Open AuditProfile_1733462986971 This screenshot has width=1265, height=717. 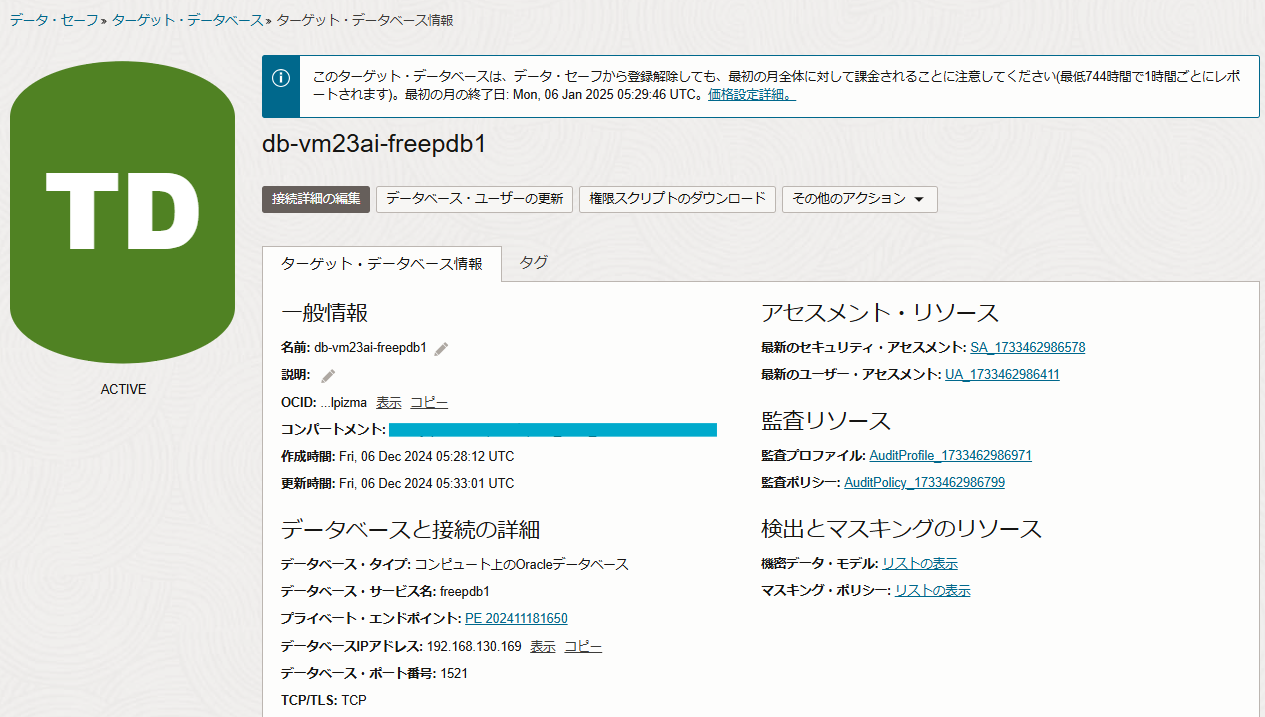(x=950, y=455)
